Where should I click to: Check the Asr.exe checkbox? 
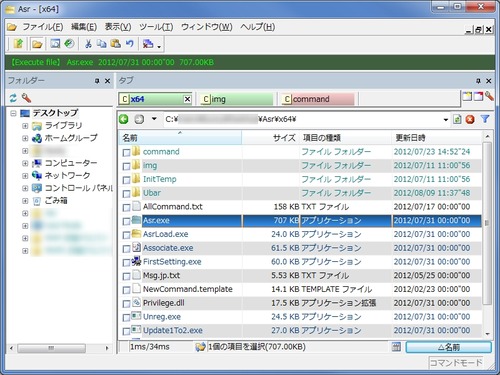point(126,221)
